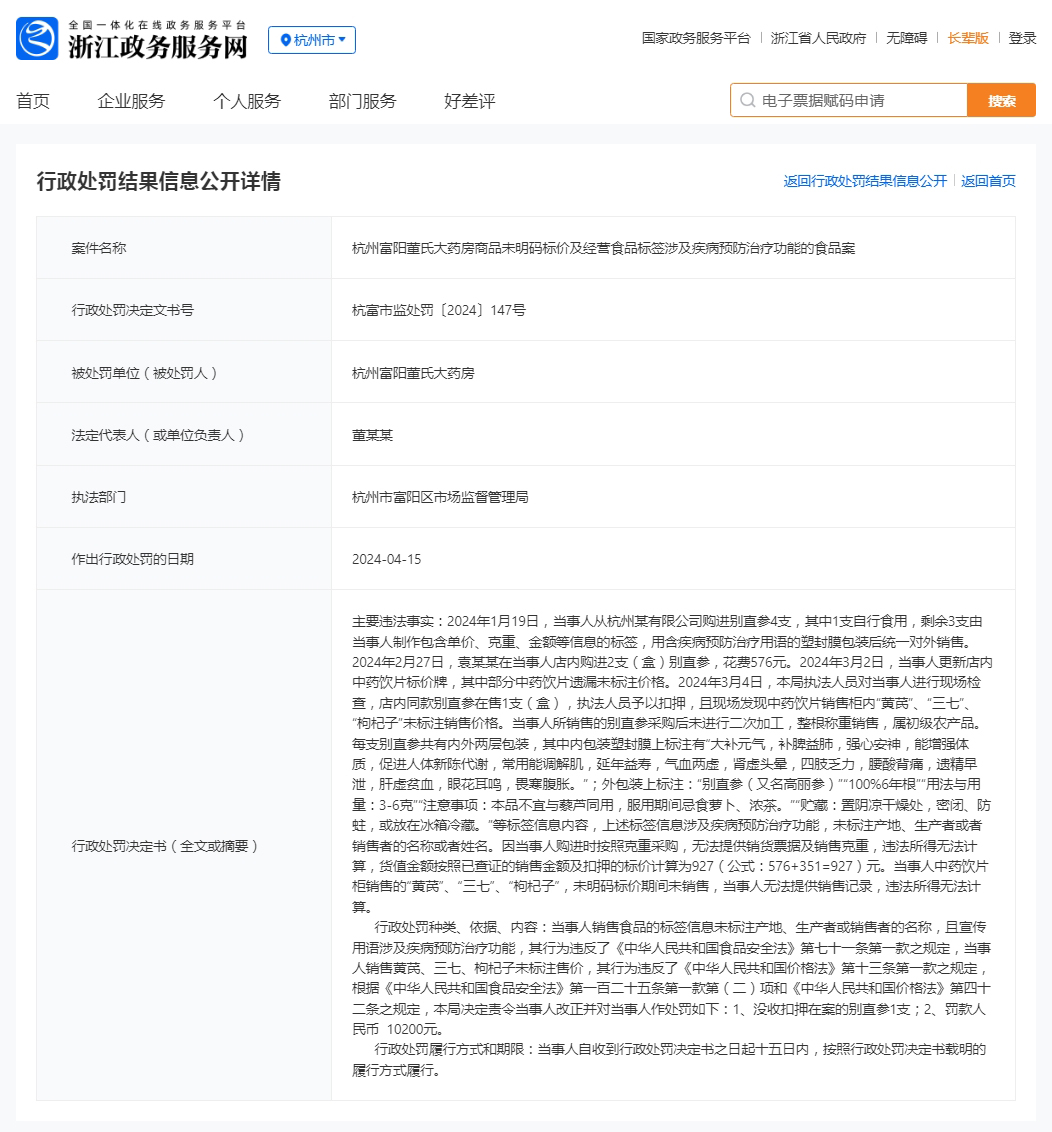Click 返回行政处罚结果信息公开 link
Viewport: 1052px width, 1132px height.
coord(865,181)
